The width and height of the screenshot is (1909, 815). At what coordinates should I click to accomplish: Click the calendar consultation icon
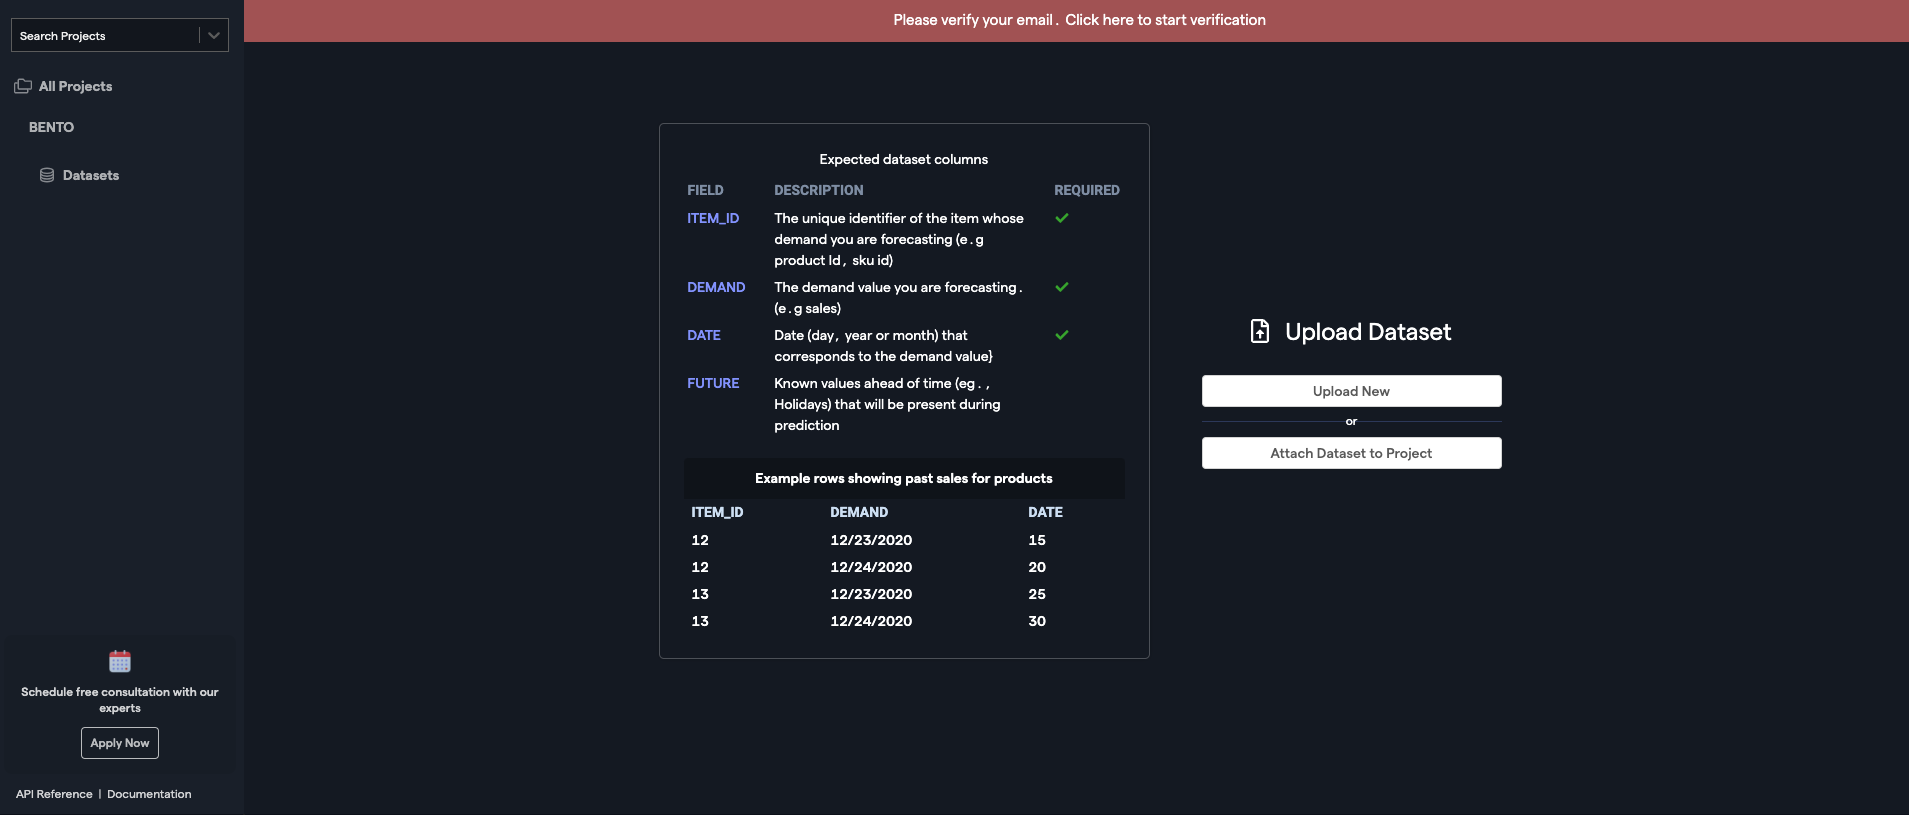120,661
